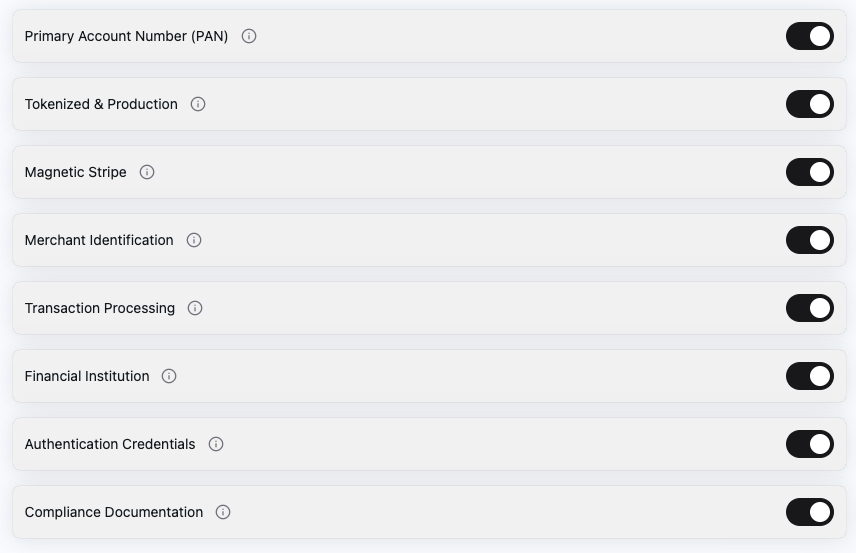Click the Compliance Documentation label
The height and width of the screenshot is (553, 856).
[114, 512]
